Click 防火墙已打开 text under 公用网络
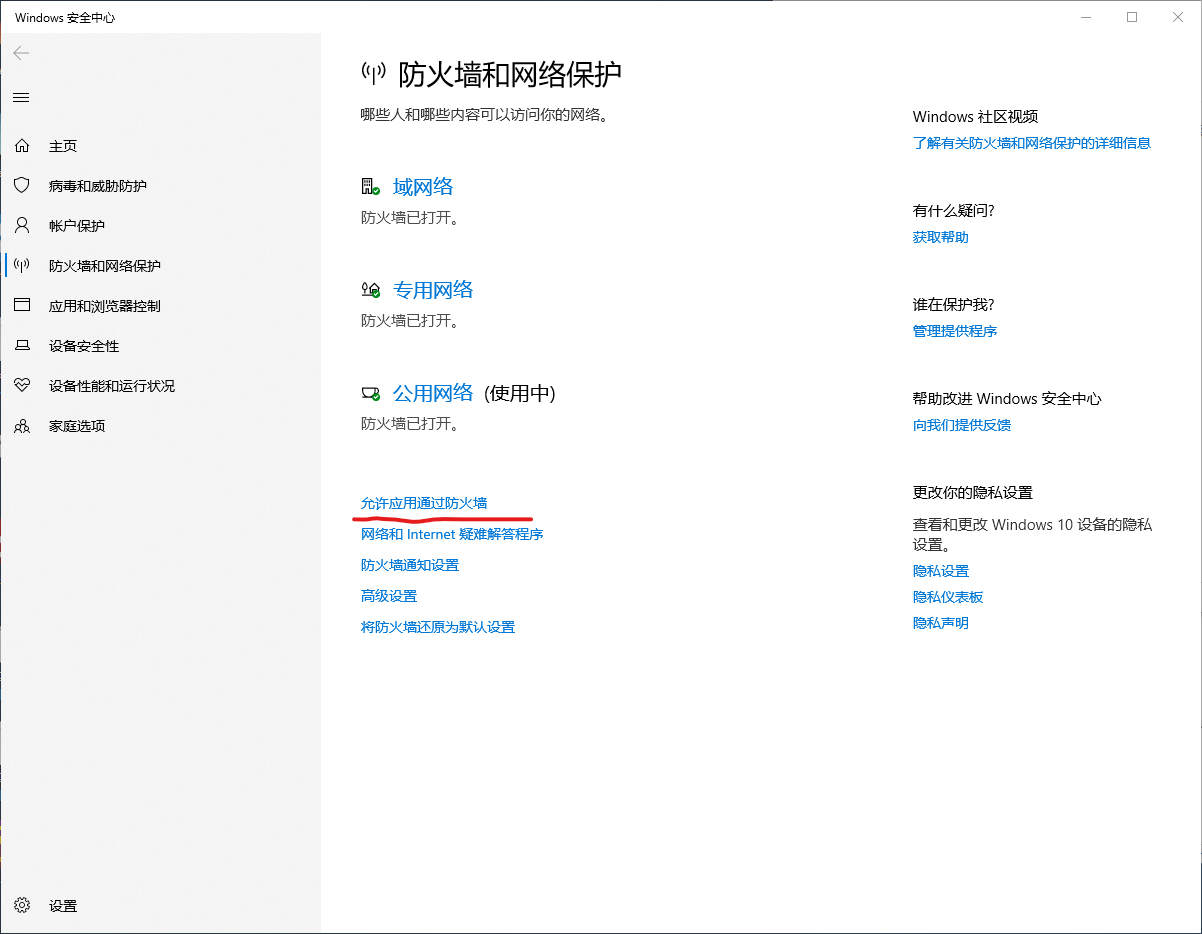Screen dimensions: 1202x934 click(x=410, y=423)
